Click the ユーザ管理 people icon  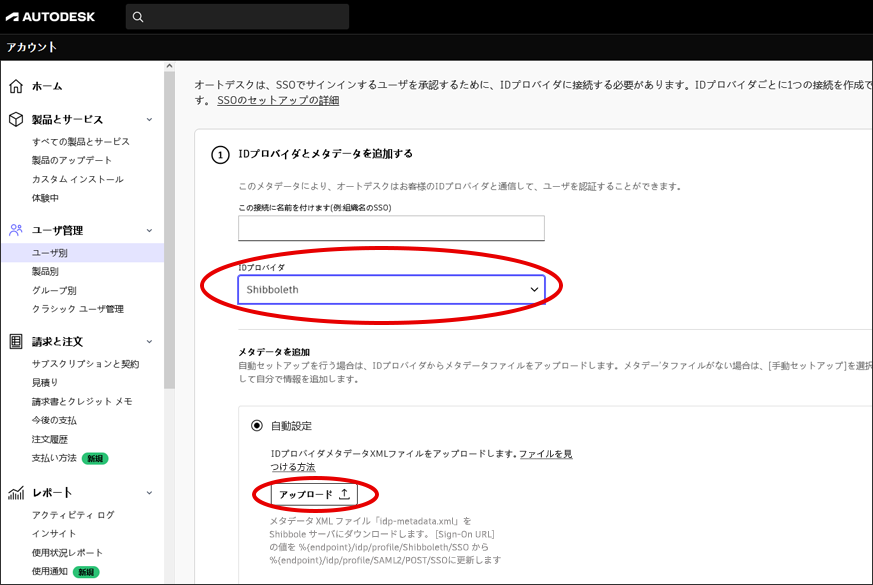click(14, 229)
